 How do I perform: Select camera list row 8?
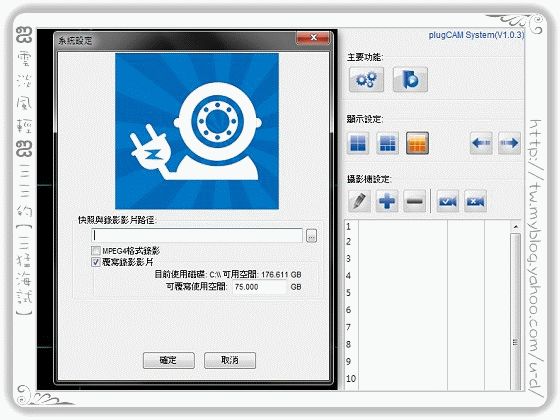tap(427, 344)
